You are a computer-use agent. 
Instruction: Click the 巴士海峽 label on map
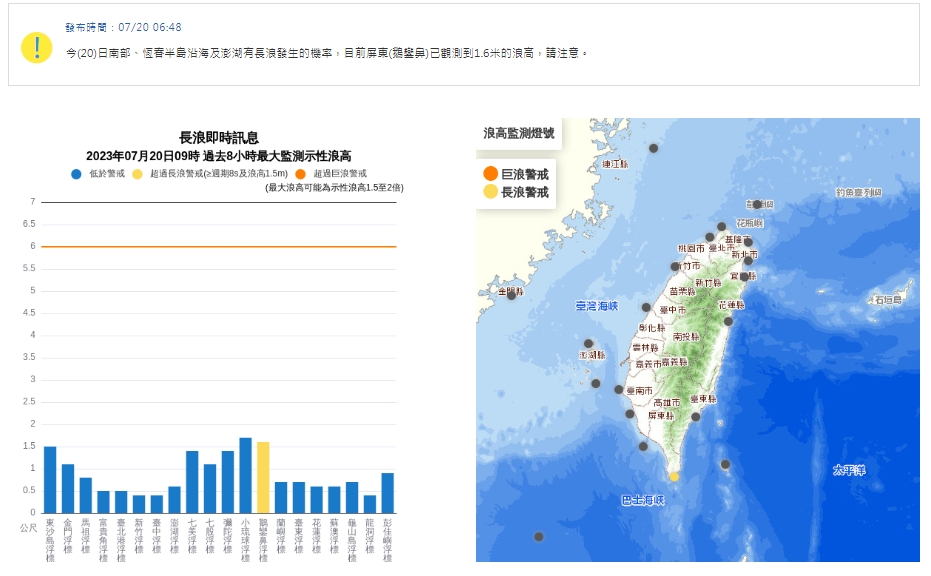click(x=642, y=501)
